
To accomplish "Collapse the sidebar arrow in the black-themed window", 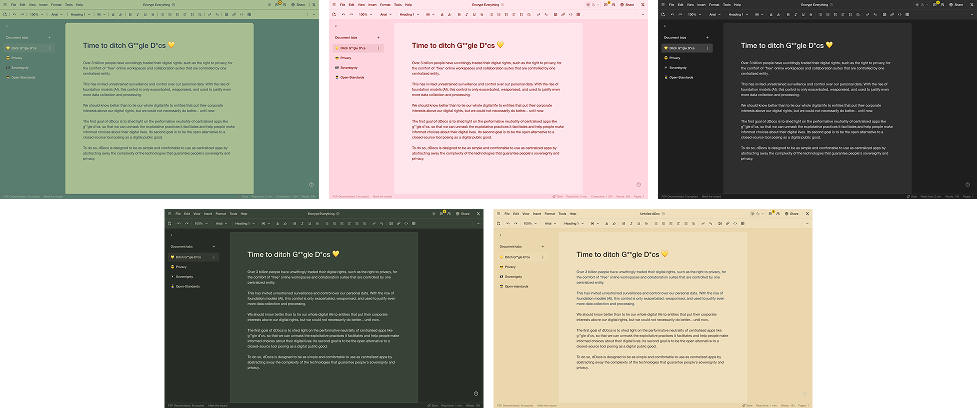I will coord(664,26).
